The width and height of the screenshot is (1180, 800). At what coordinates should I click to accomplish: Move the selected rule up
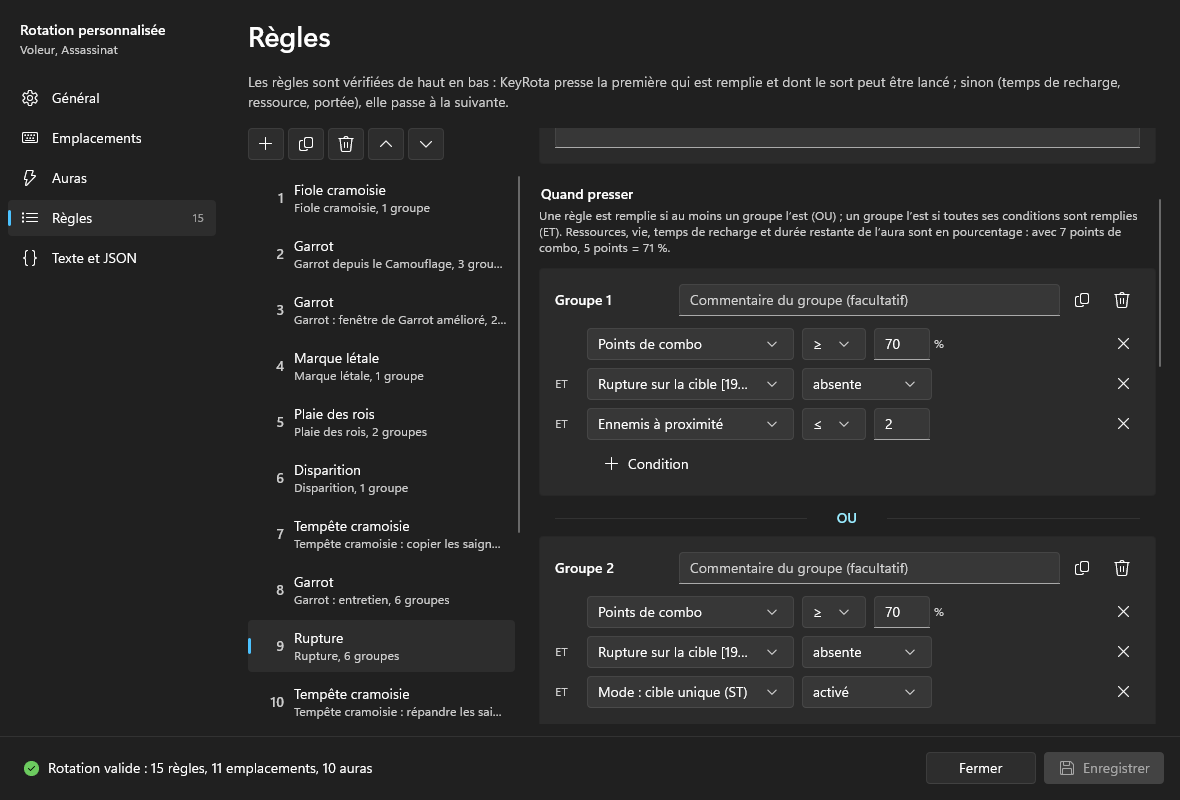pyautogui.click(x=386, y=144)
